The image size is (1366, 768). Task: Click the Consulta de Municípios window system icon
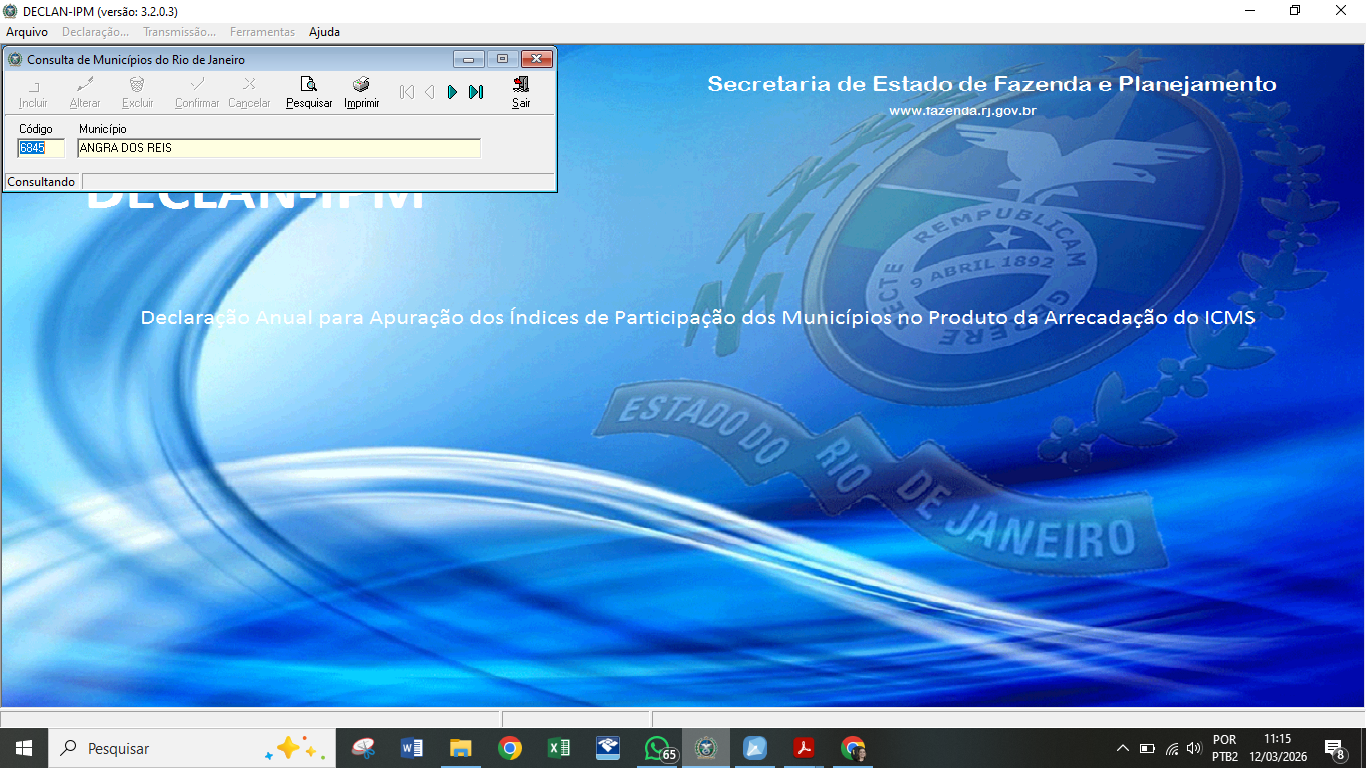pyautogui.click(x=15, y=60)
